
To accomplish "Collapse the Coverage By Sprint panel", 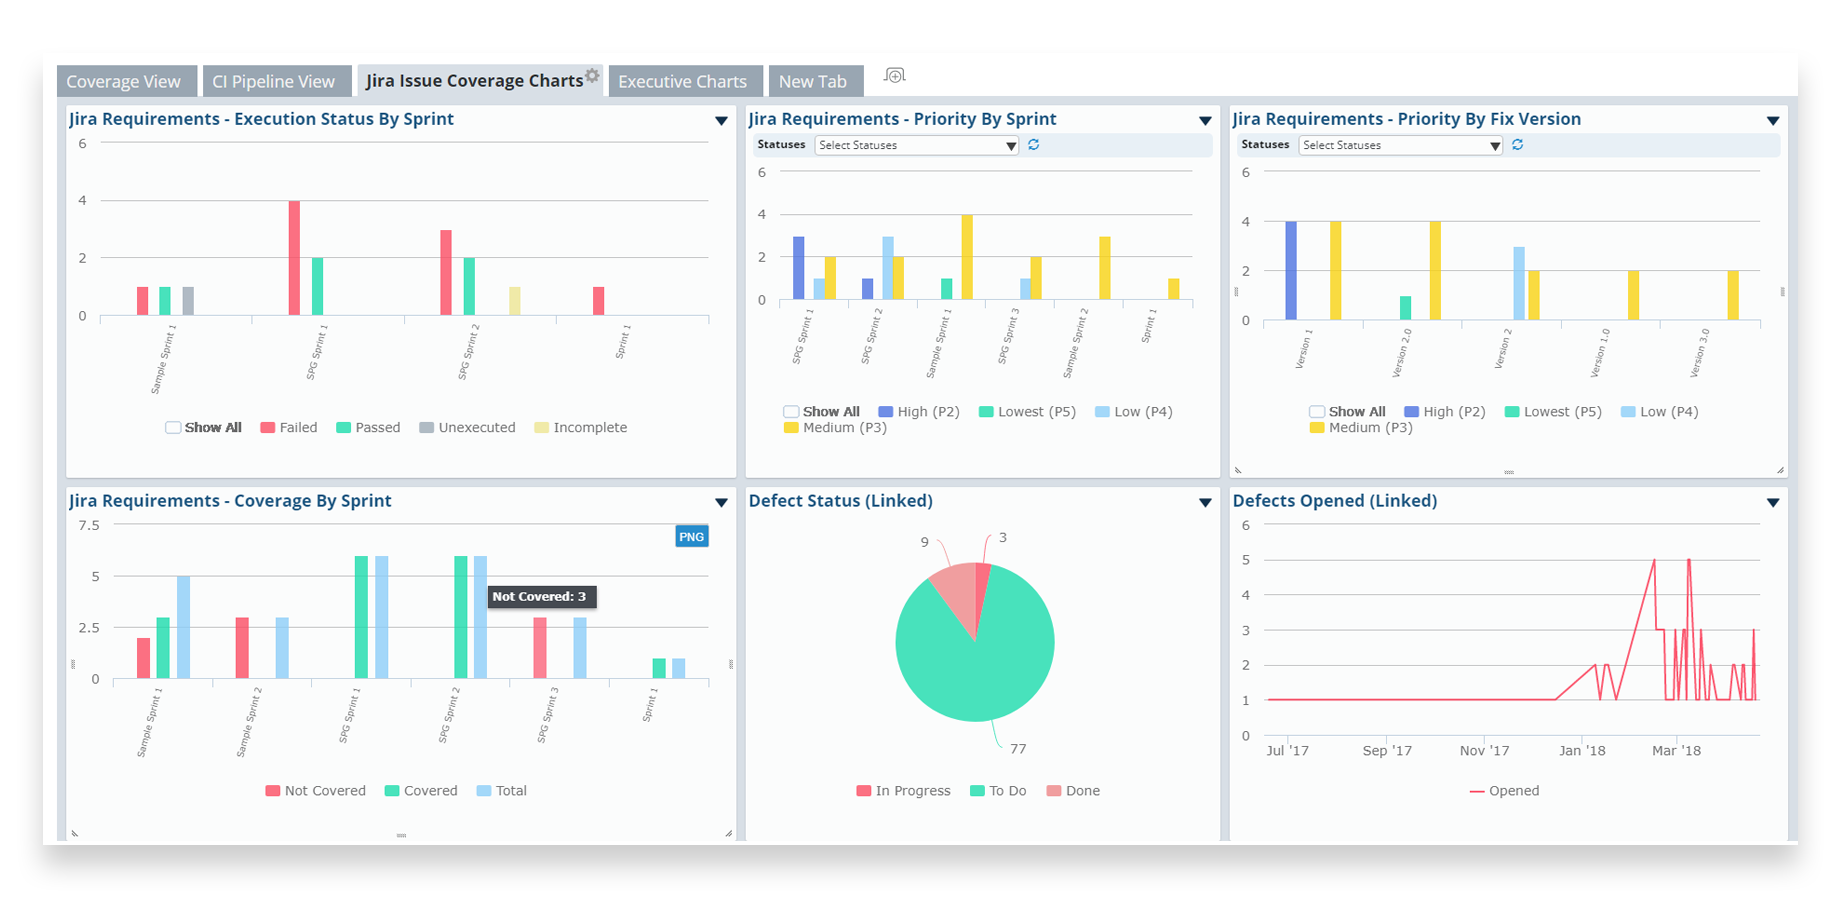I will [722, 502].
